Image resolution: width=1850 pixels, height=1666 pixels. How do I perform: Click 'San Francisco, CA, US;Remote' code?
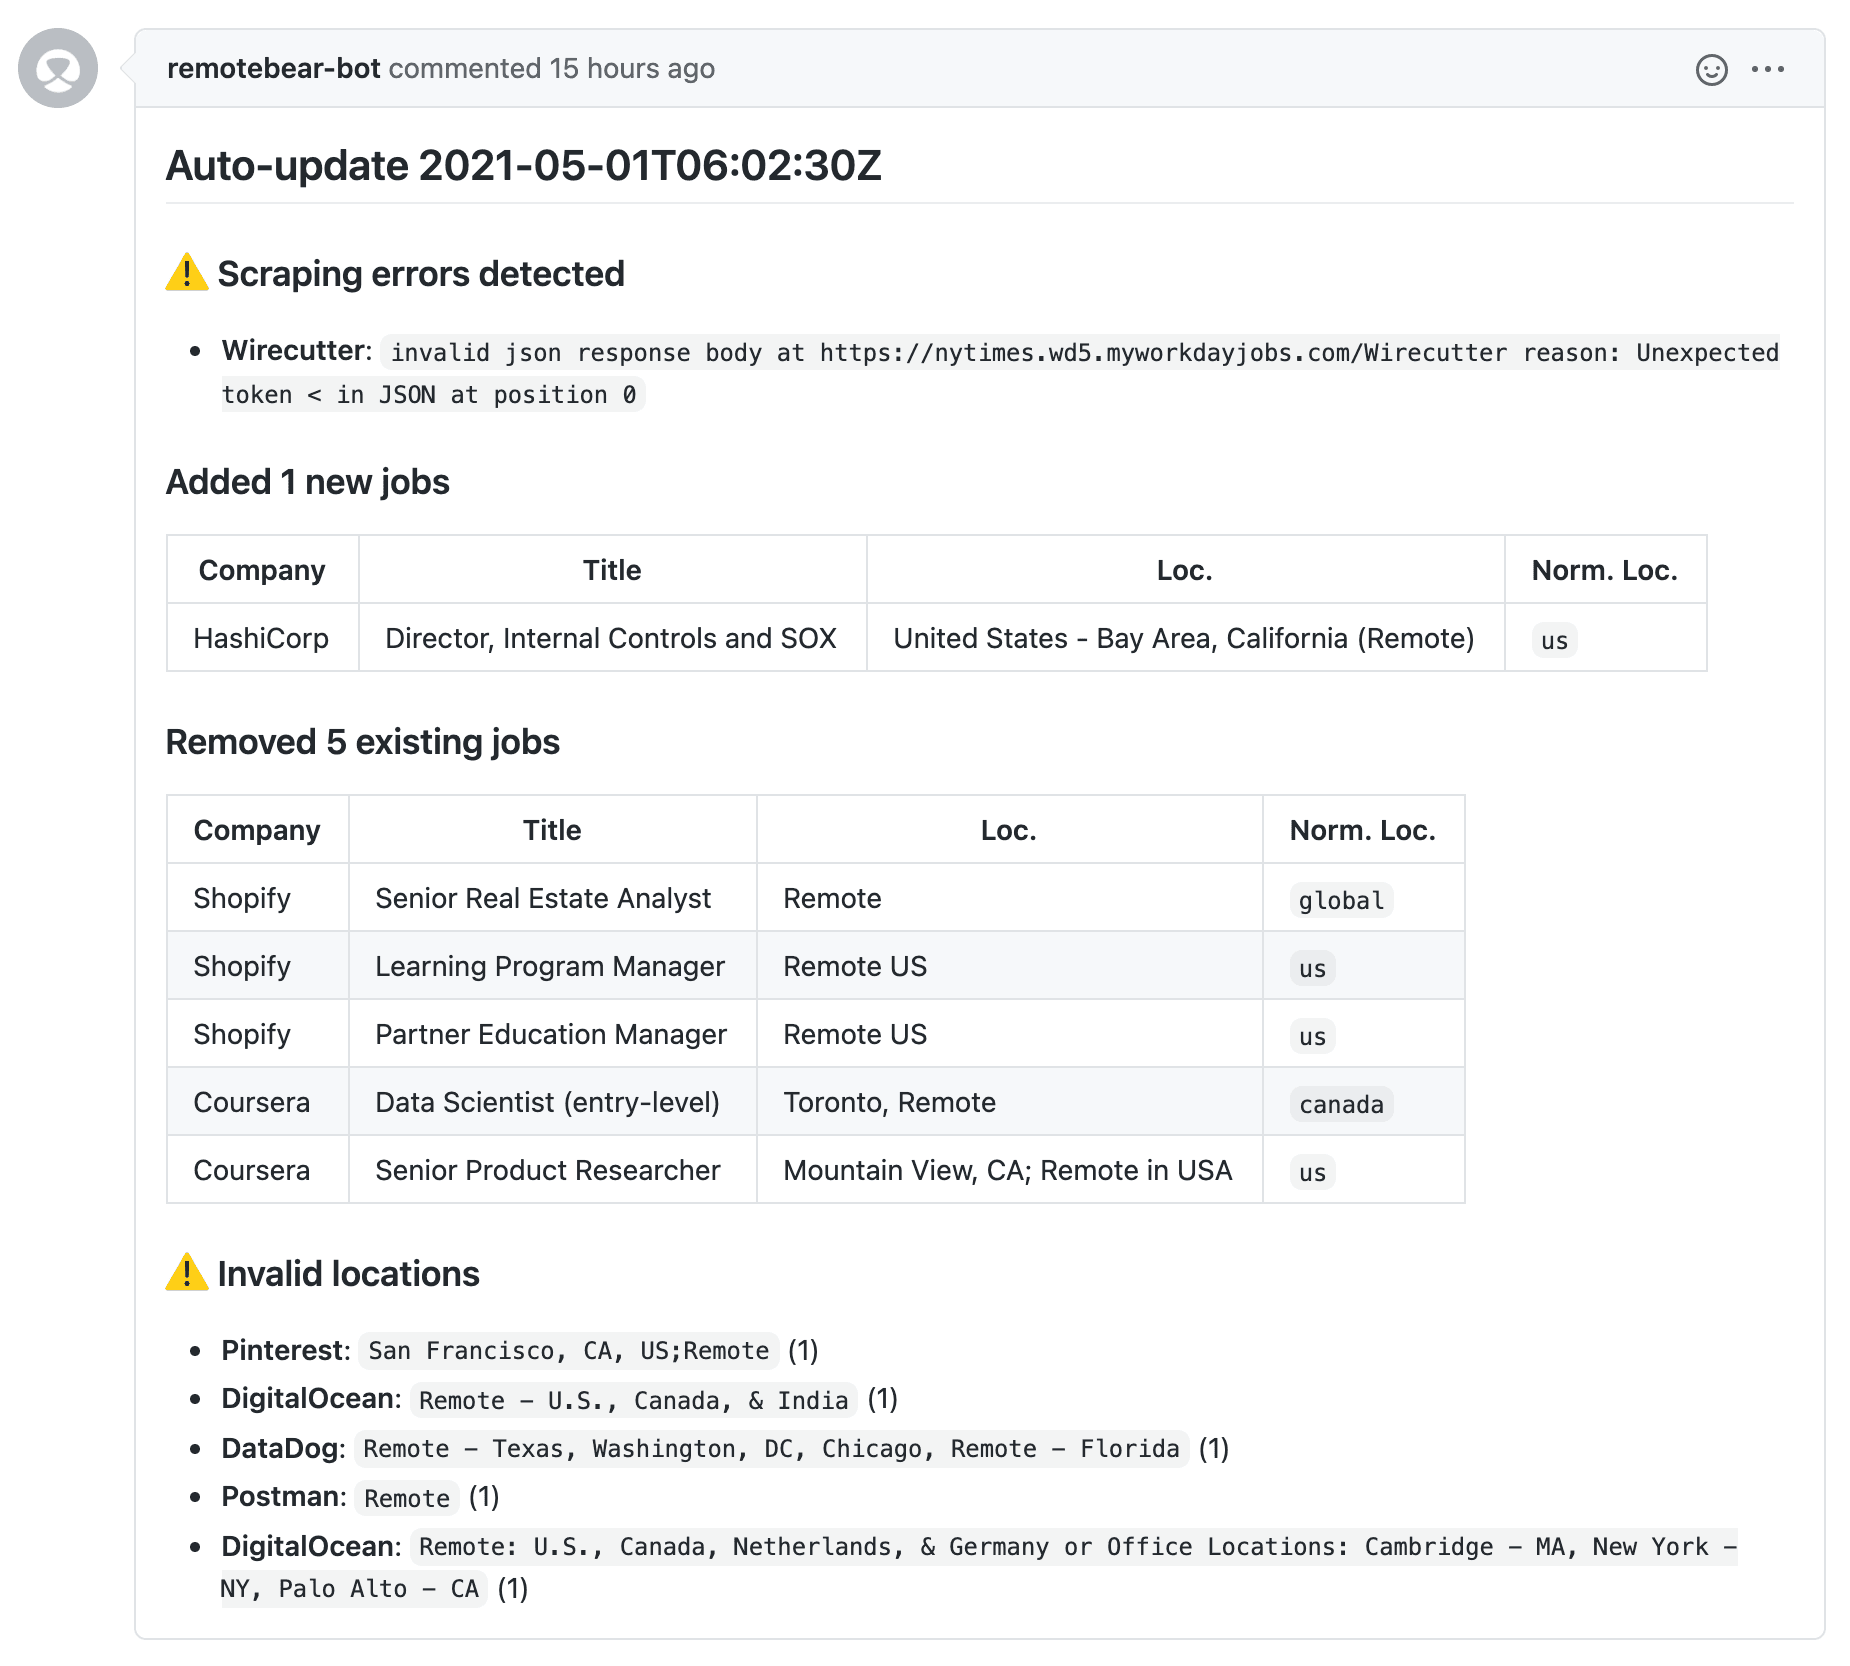(568, 1351)
